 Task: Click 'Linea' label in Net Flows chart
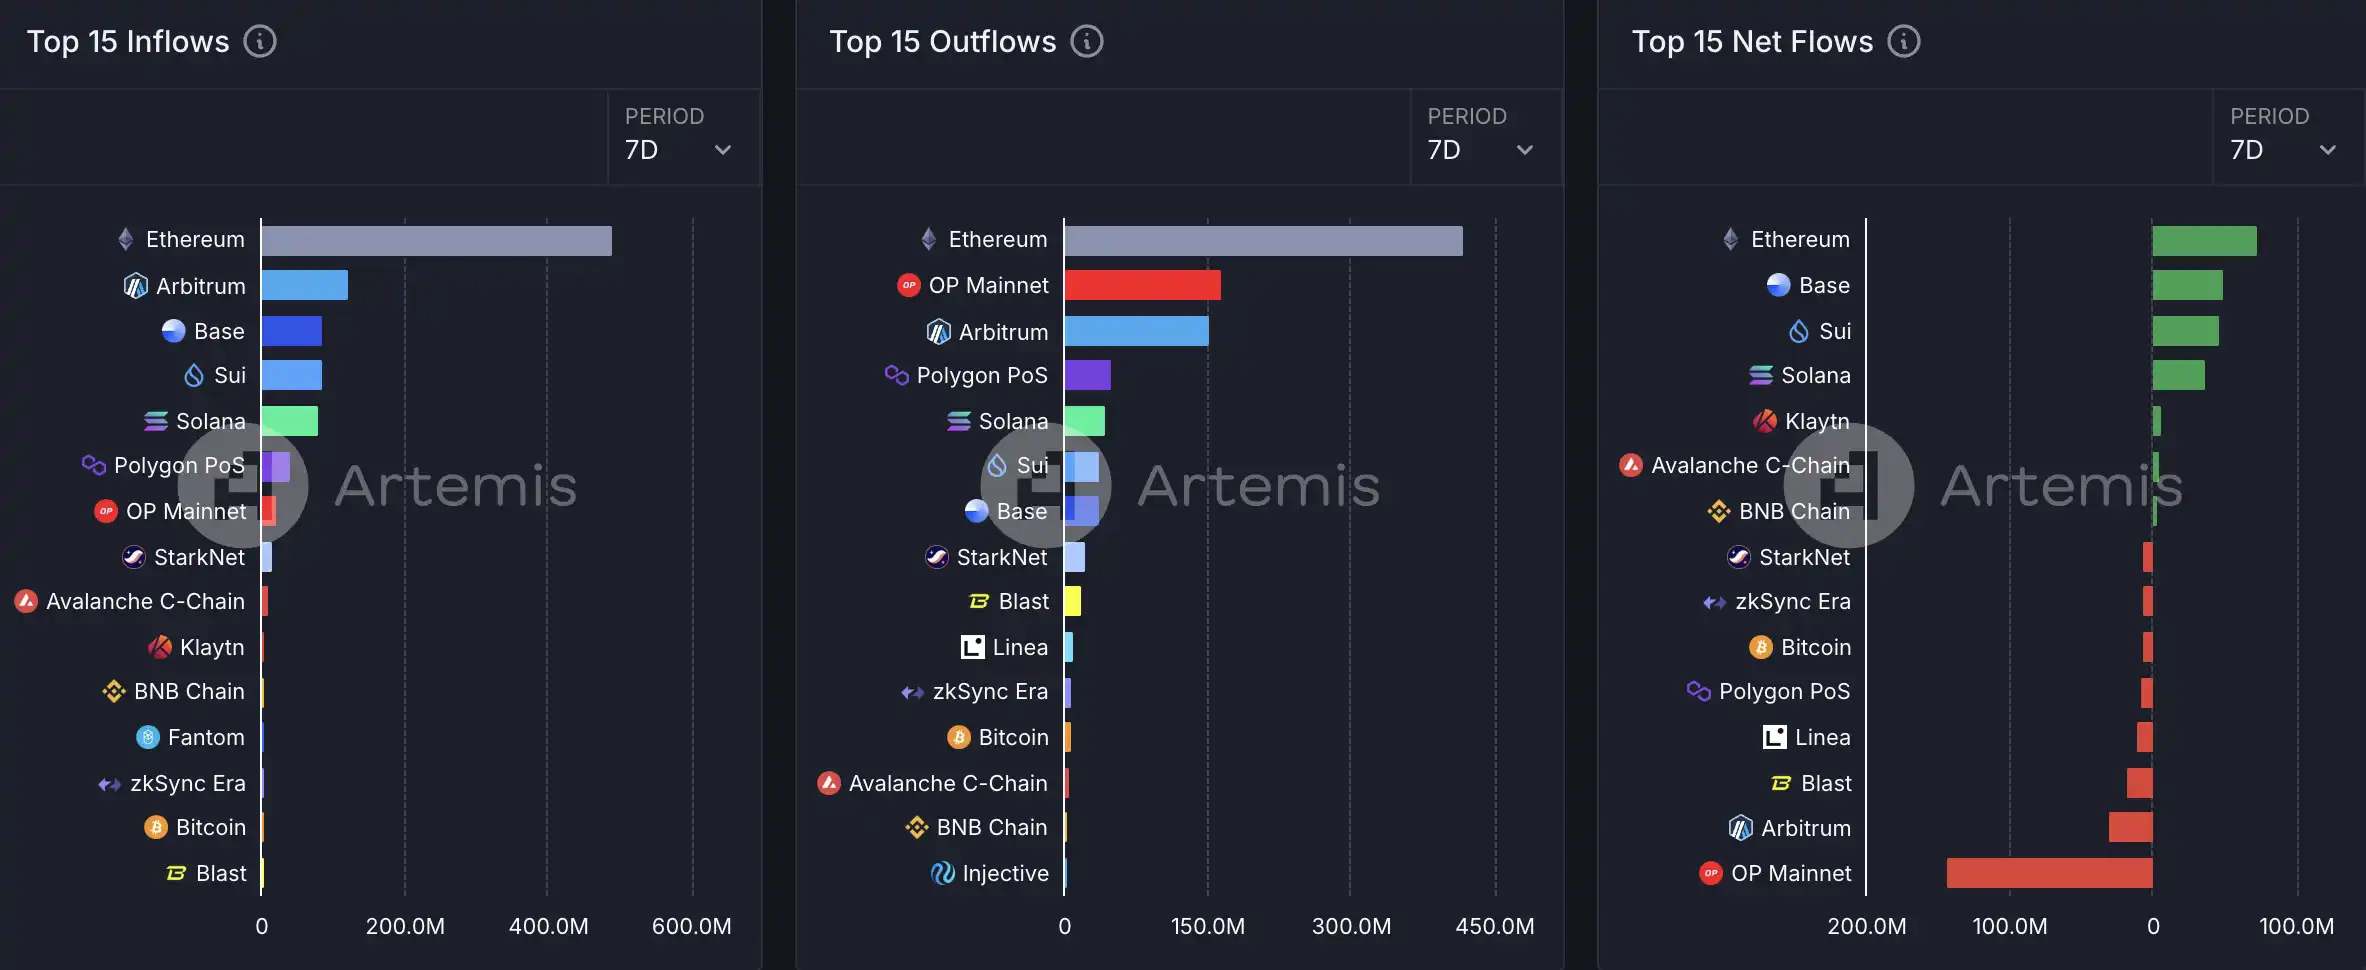(x=1822, y=737)
